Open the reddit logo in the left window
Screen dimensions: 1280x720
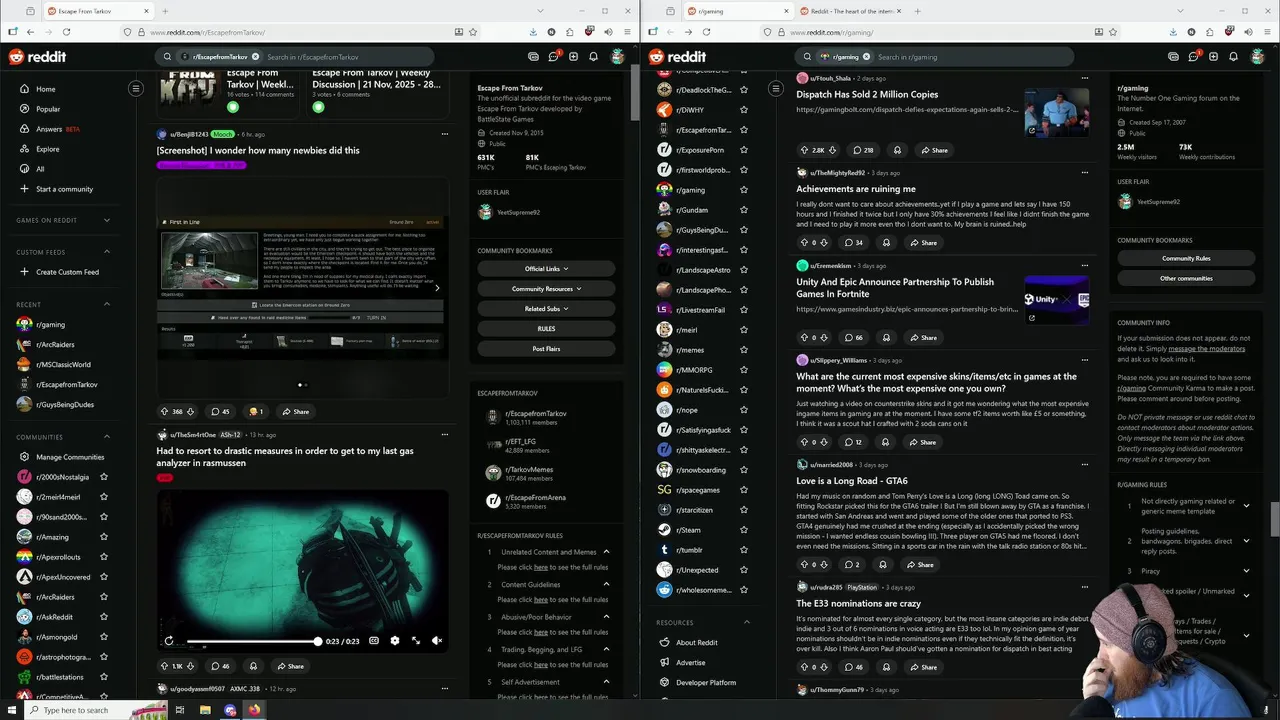point(37,57)
